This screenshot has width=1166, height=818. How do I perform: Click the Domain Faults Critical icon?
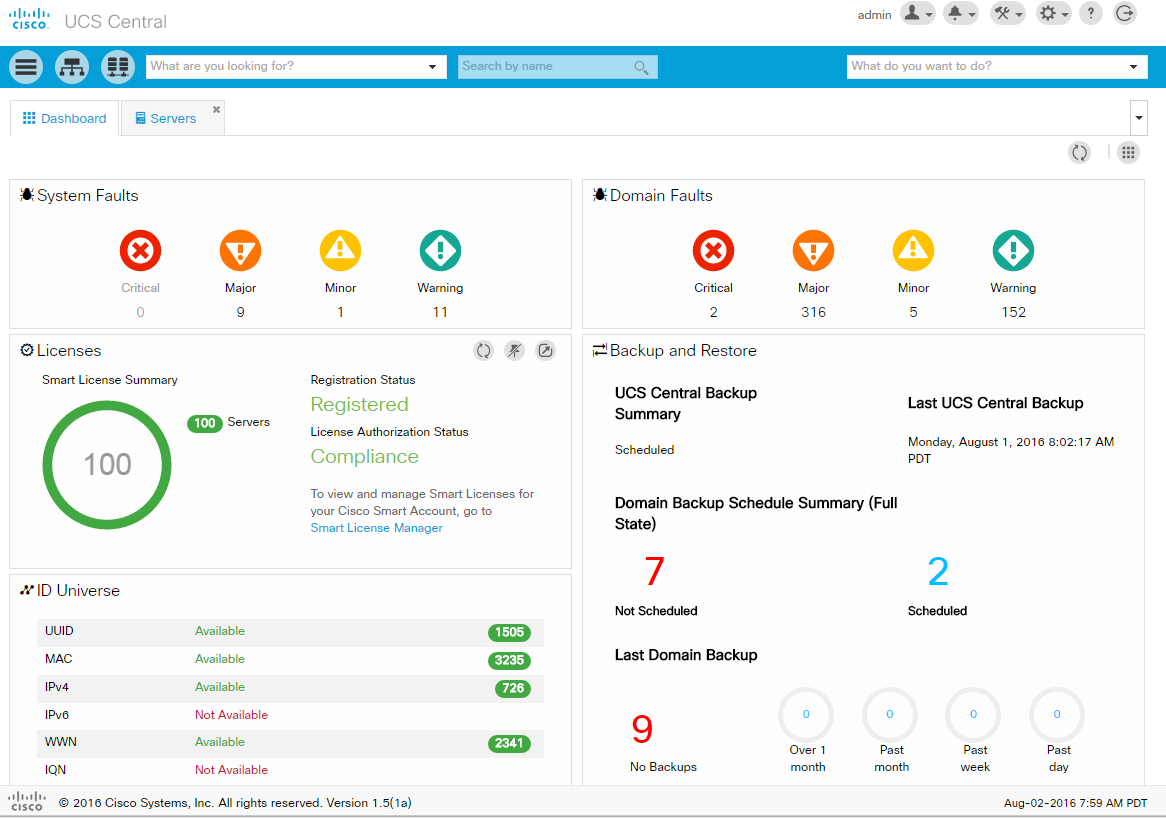point(713,251)
